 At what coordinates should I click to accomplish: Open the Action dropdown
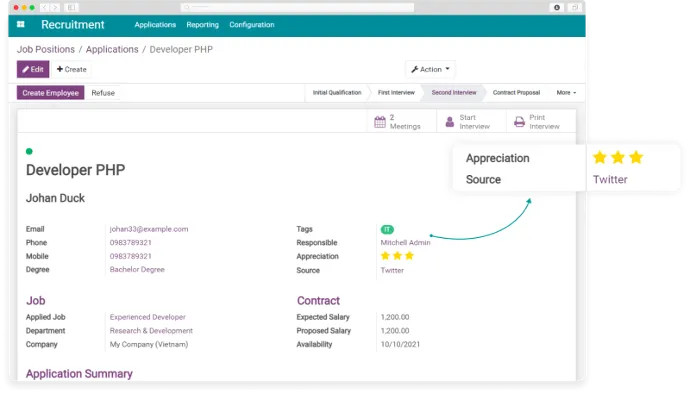coord(430,70)
